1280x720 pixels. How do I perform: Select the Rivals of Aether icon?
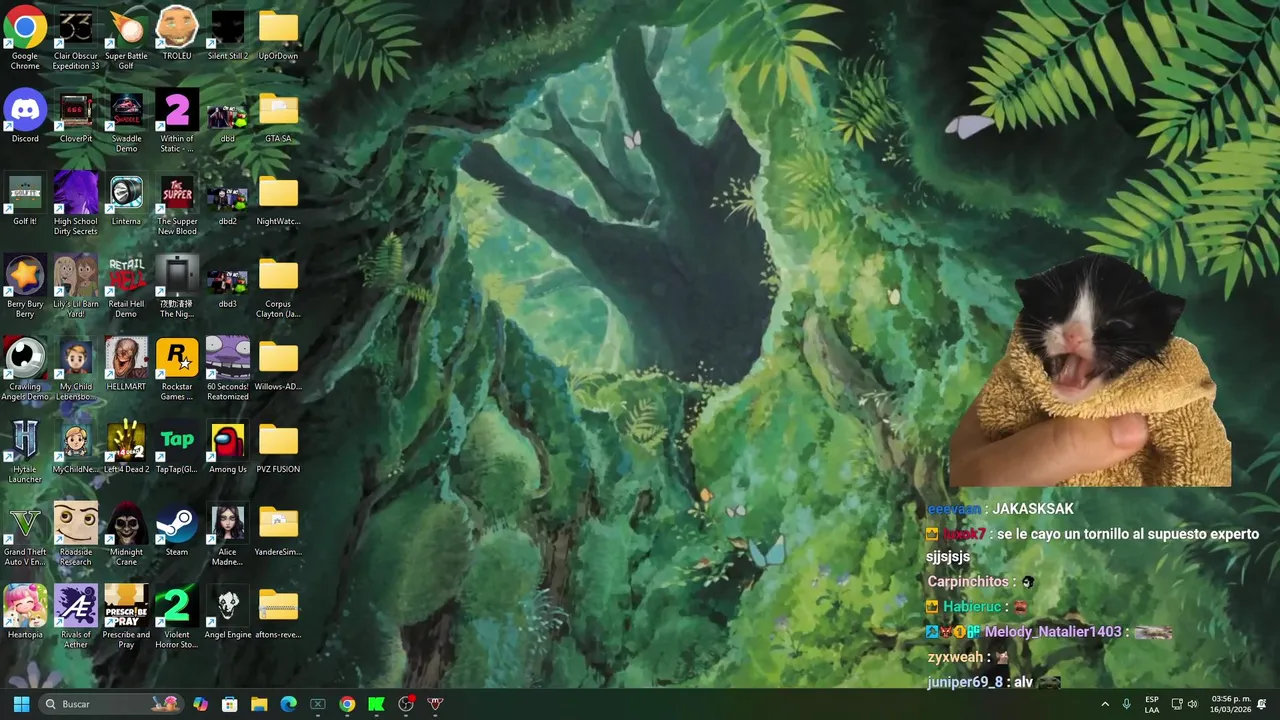click(76, 618)
